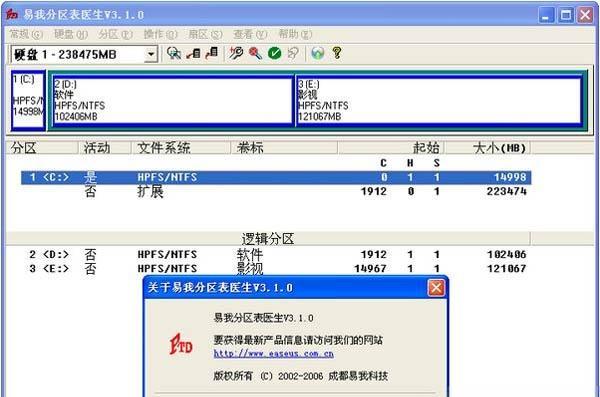This screenshot has width=600, height=397.
Task: Click the wrench repair tool icon
Action: pyautogui.click(x=236, y=53)
